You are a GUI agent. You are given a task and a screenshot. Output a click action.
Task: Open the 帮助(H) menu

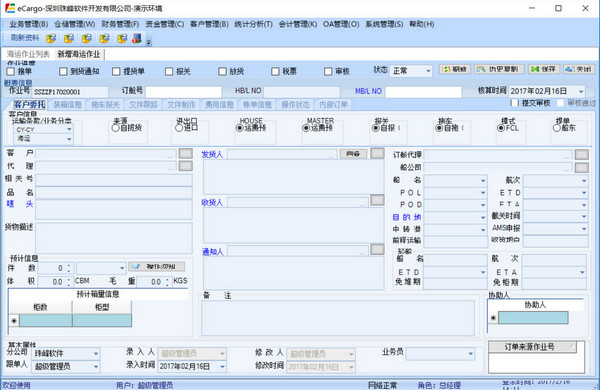422,24
